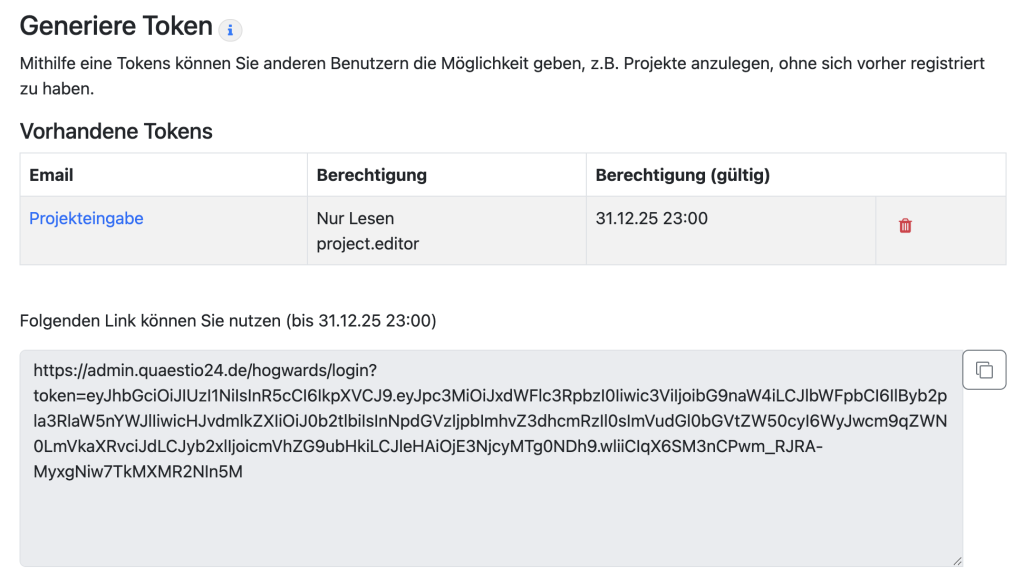Click the last token line starting with MyxgNiw7
Viewport: 1024px width, 576px height.
[138, 472]
